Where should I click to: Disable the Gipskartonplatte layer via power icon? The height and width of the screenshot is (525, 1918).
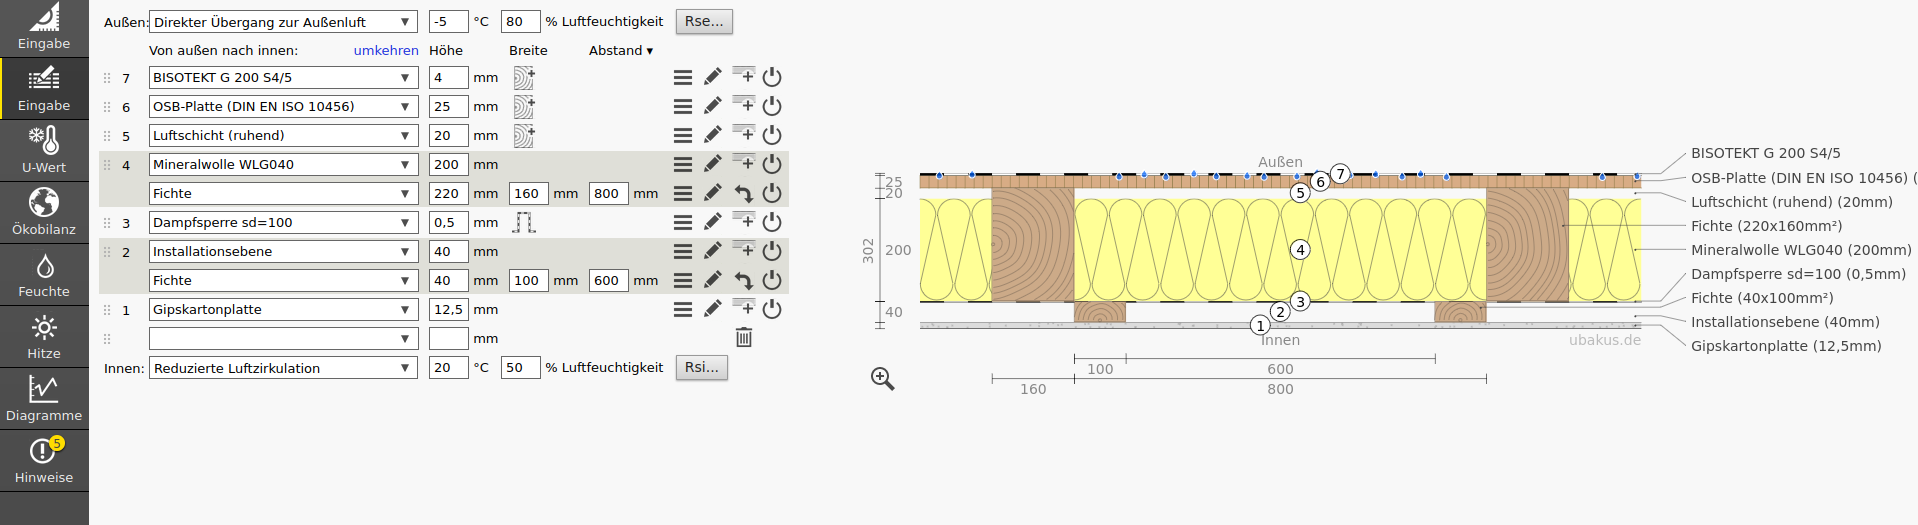(x=772, y=309)
